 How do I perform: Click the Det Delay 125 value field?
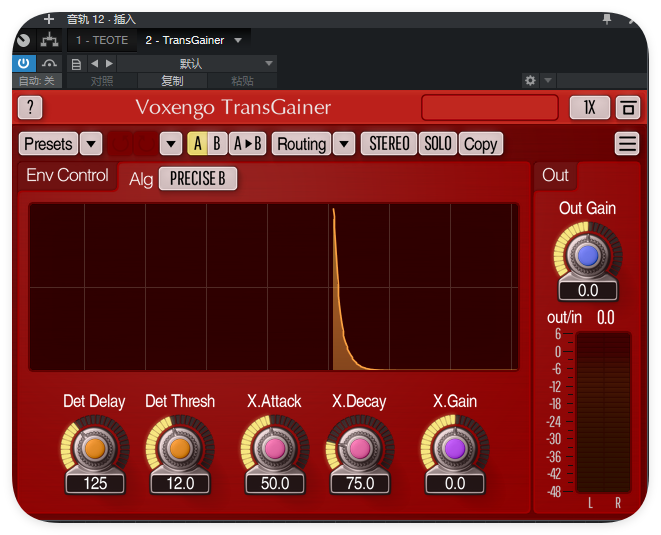tap(95, 483)
